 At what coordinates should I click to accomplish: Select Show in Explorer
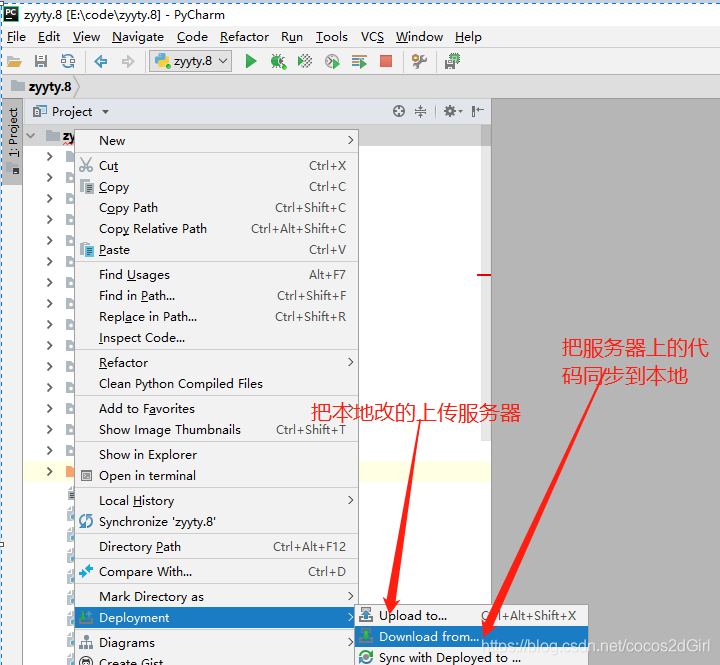(x=216, y=455)
